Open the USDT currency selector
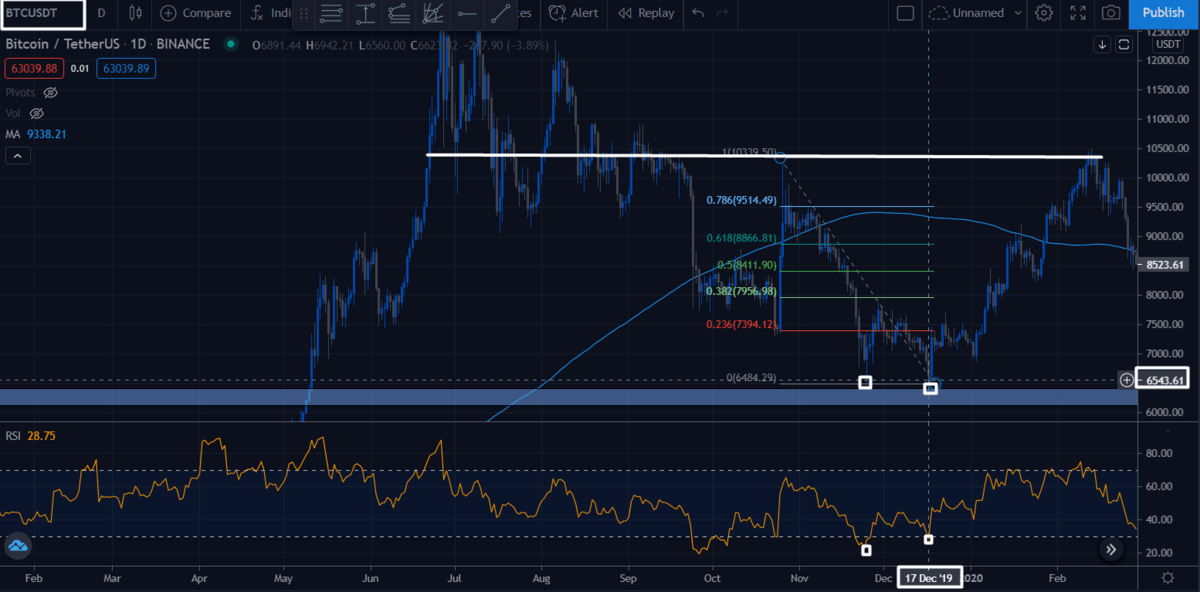 pyautogui.click(x=1167, y=44)
